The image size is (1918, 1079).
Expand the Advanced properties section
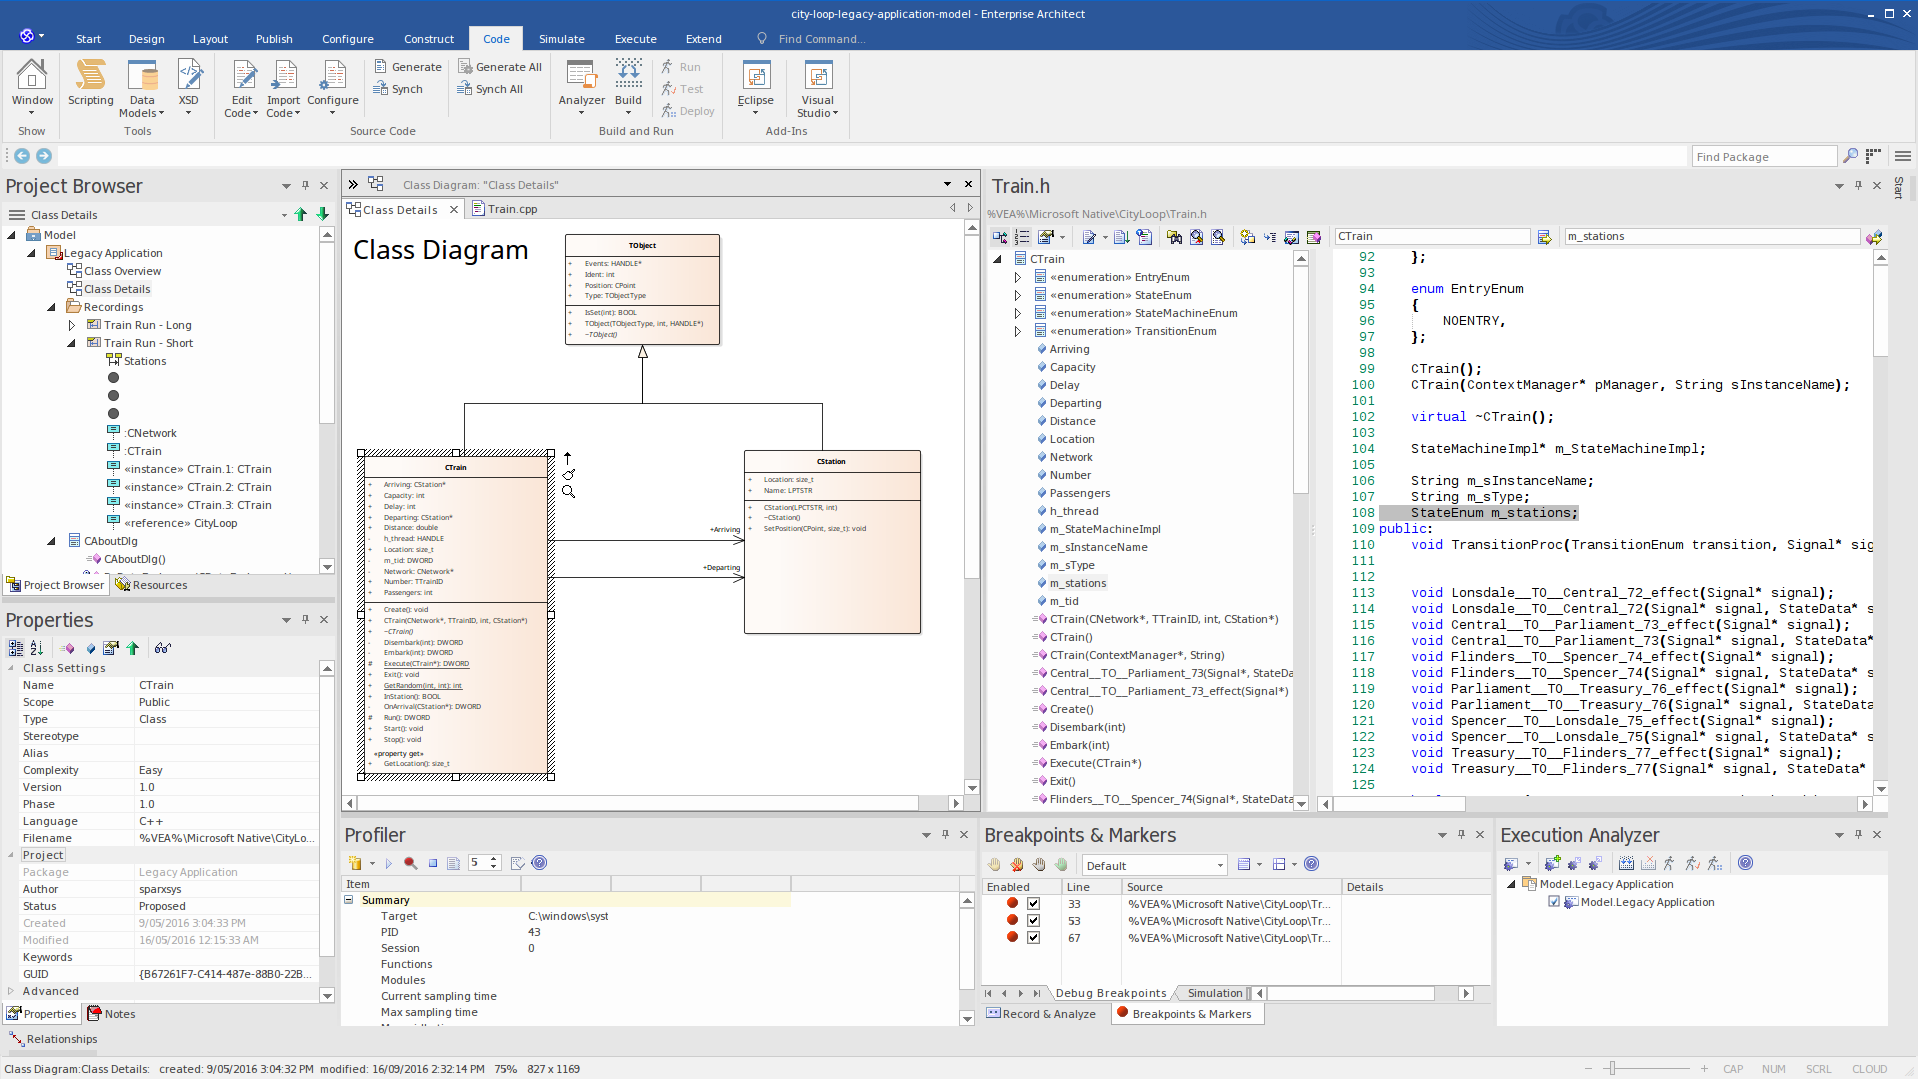click(11, 991)
